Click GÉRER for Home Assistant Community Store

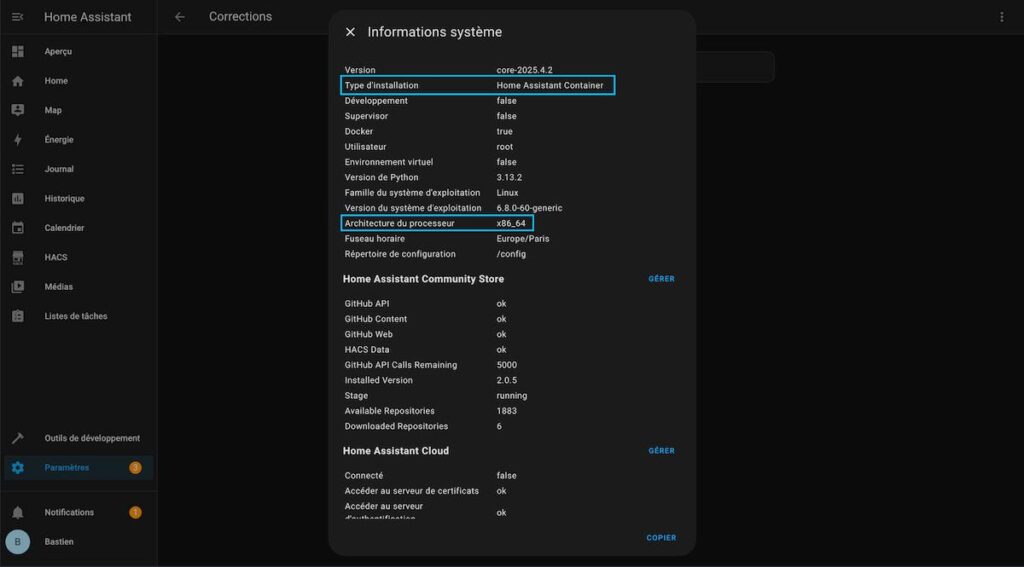click(662, 279)
